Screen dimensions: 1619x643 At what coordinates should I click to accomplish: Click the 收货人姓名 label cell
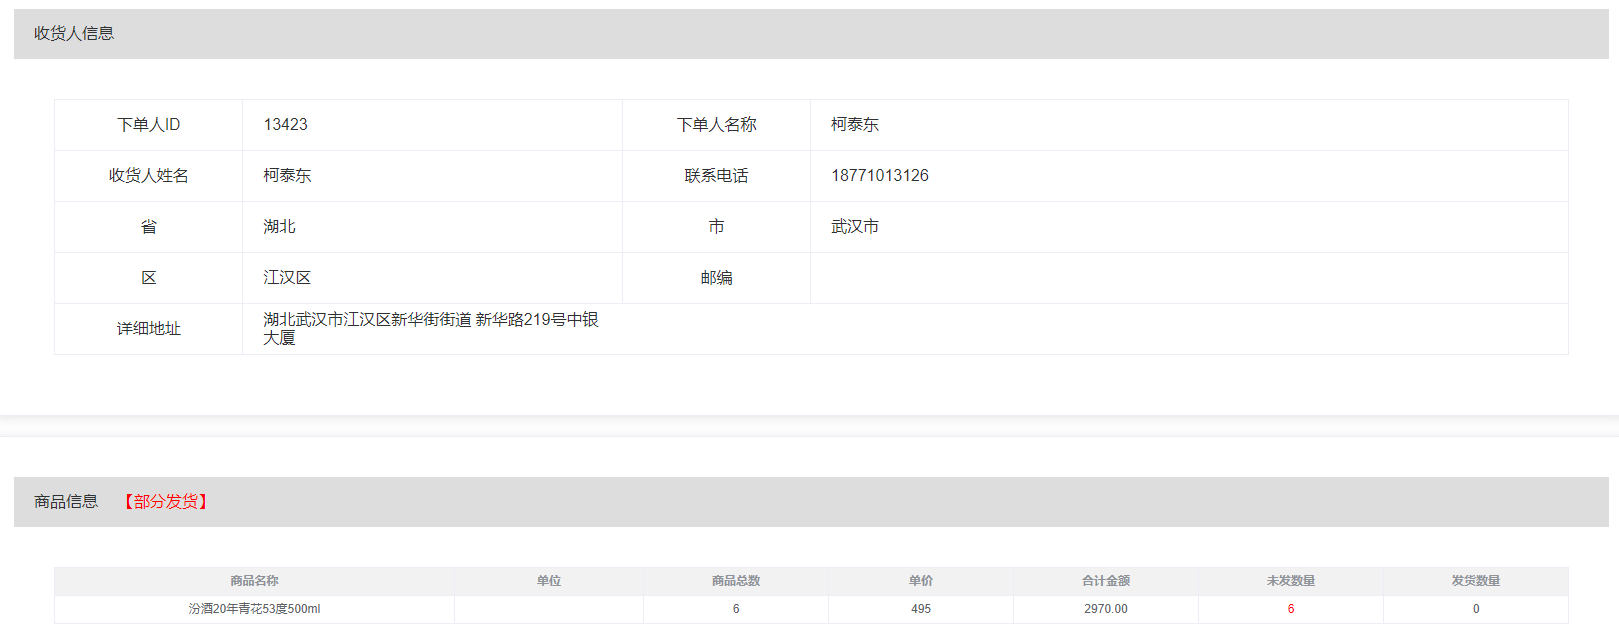[x=148, y=176]
